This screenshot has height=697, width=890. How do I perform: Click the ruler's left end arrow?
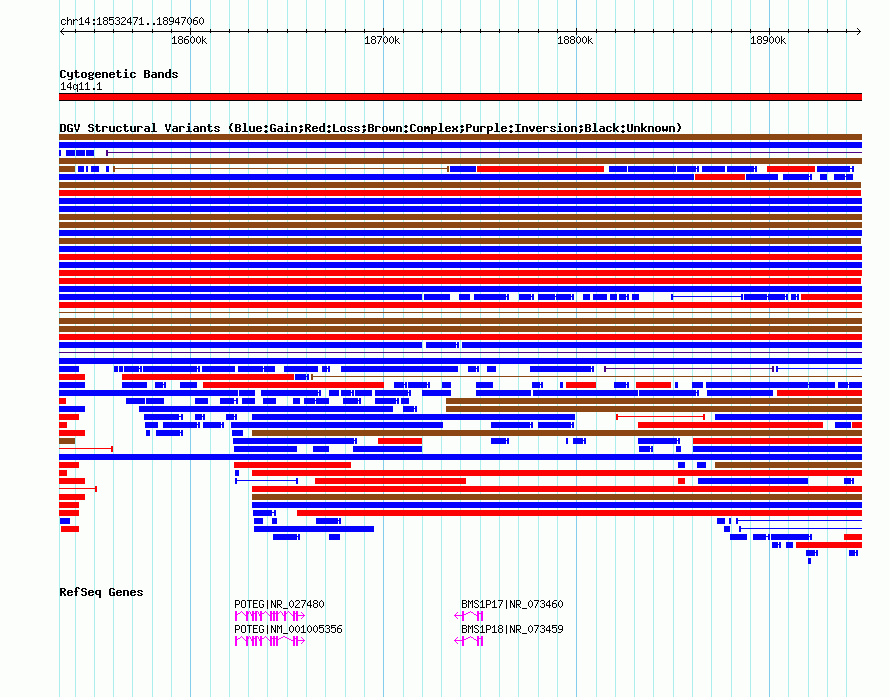(x=62, y=31)
